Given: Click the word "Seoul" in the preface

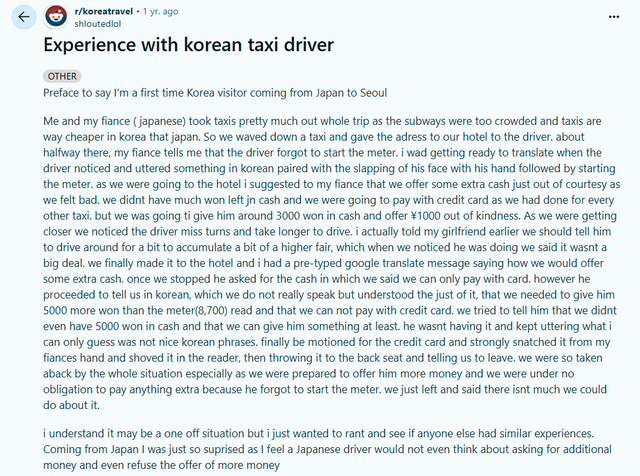Looking at the screenshot, I should (366, 93).
